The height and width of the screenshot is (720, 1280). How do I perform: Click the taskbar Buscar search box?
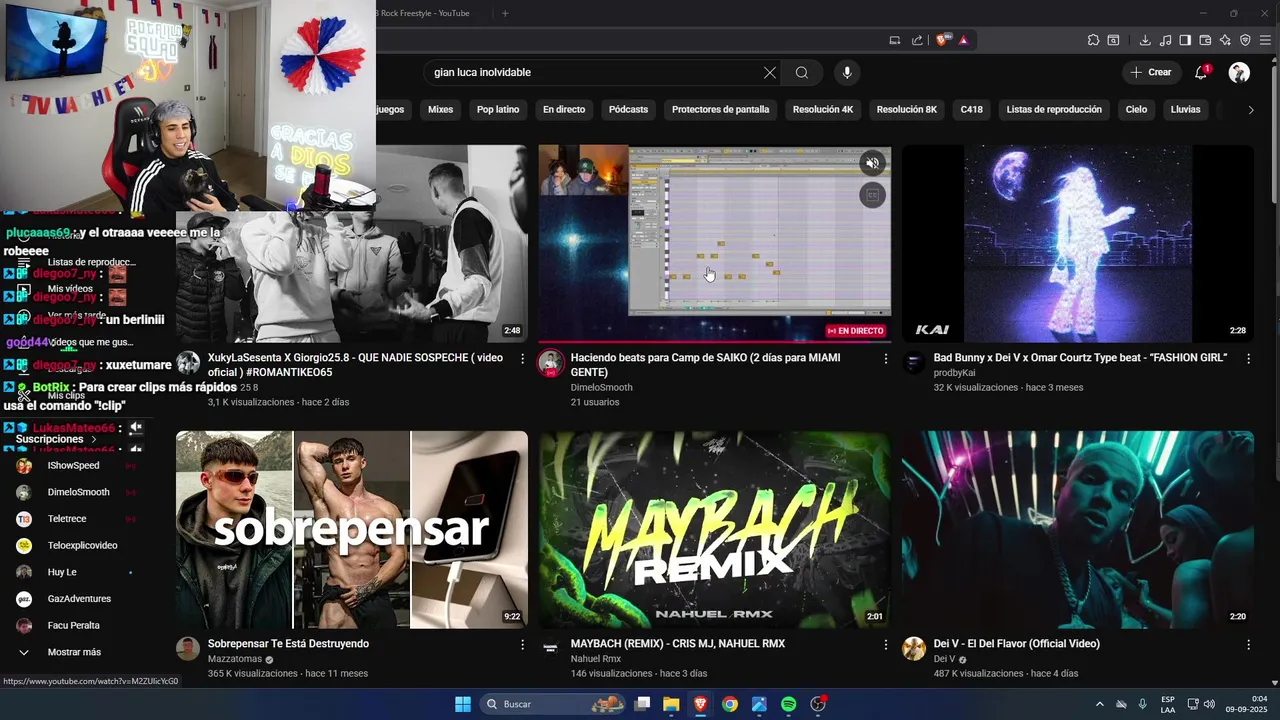click(554, 704)
